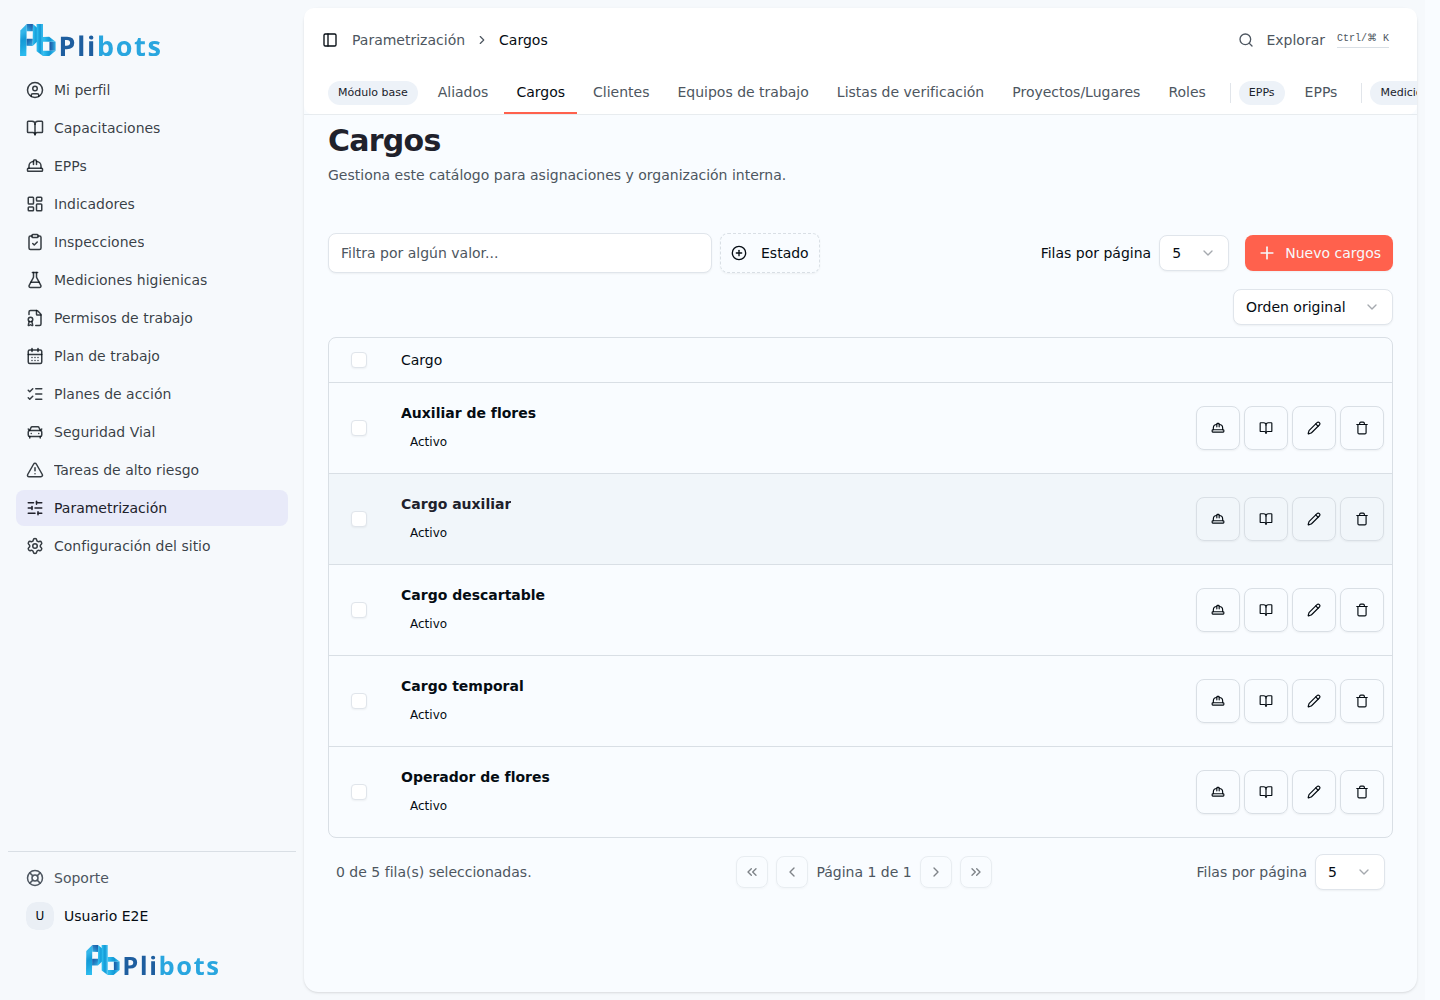The height and width of the screenshot is (1000, 1440).
Task: Expand the Orden original sort dropdown
Action: (x=1313, y=307)
